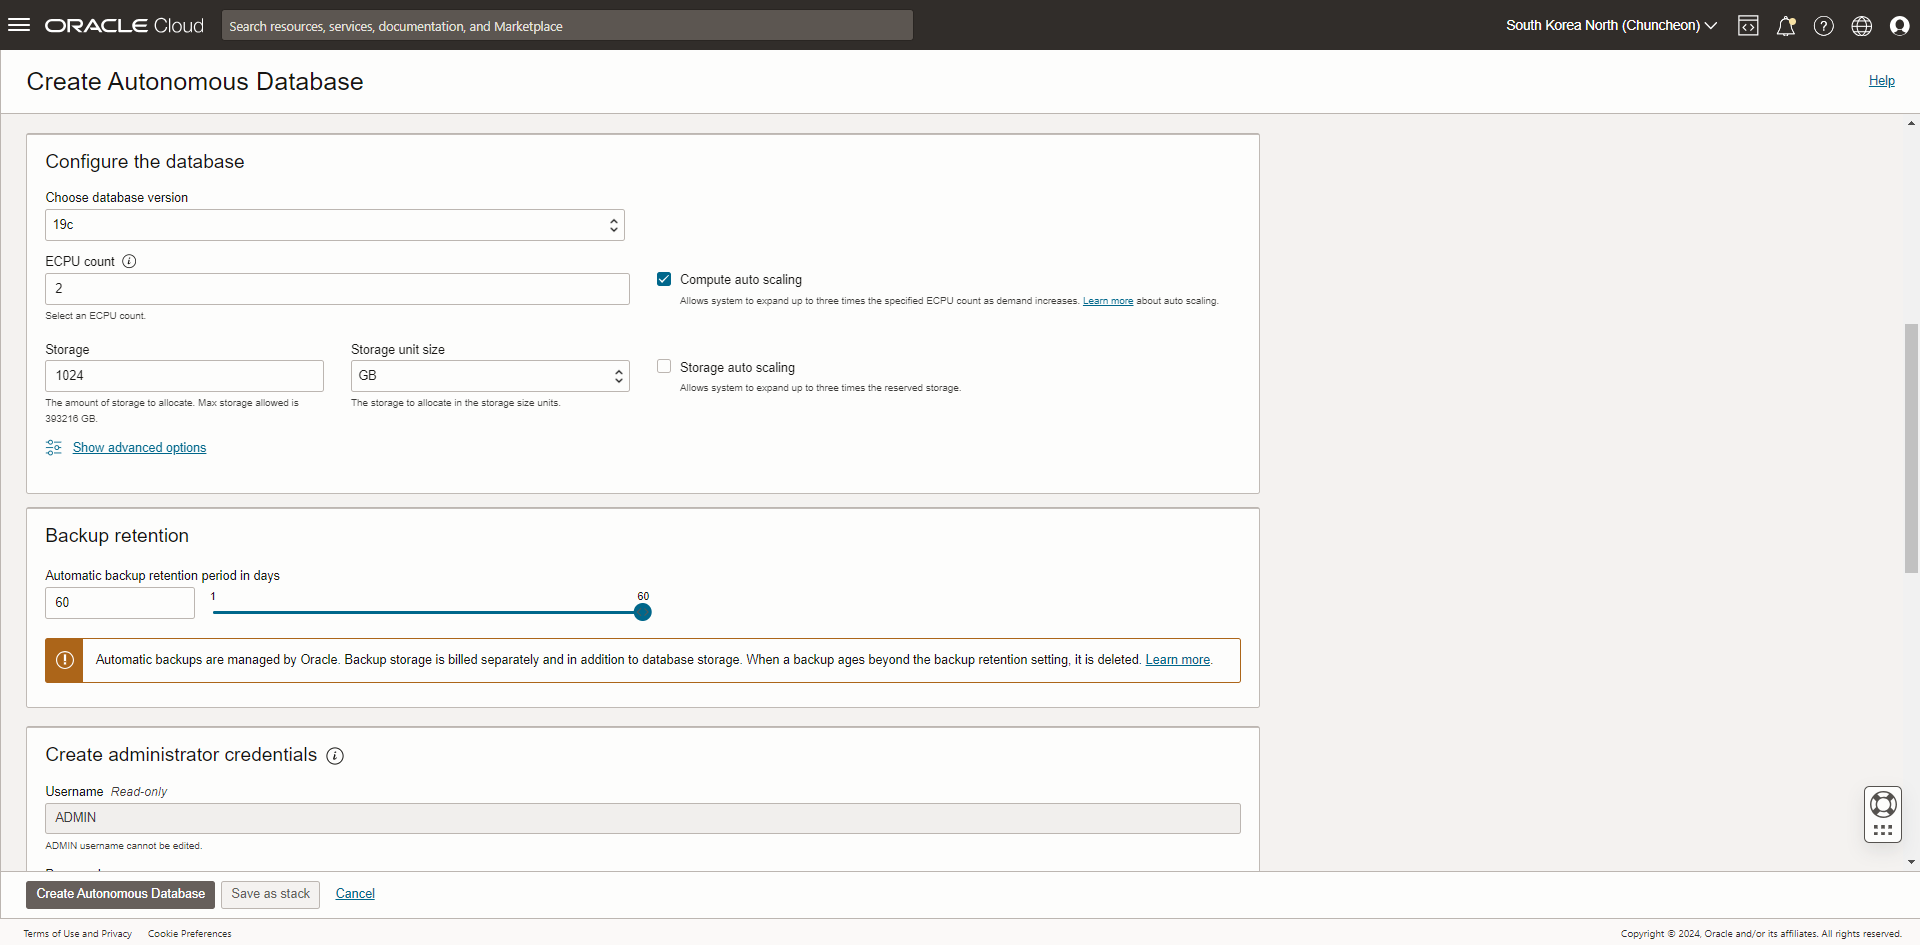Click the ECPU count input field

[x=337, y=289]
